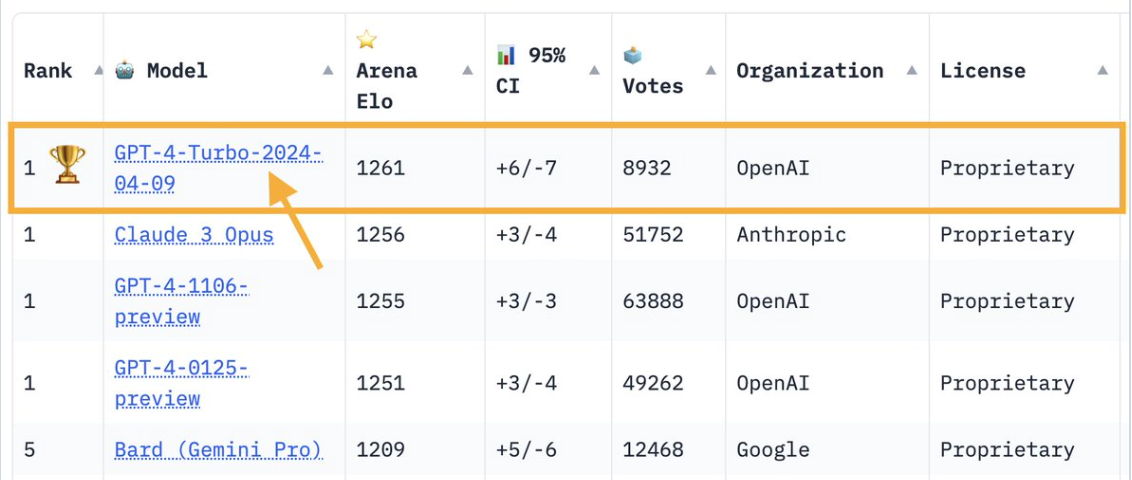Sort by Organization column arrow
The width and height of the screenshot is (1132, 480).
912,70
